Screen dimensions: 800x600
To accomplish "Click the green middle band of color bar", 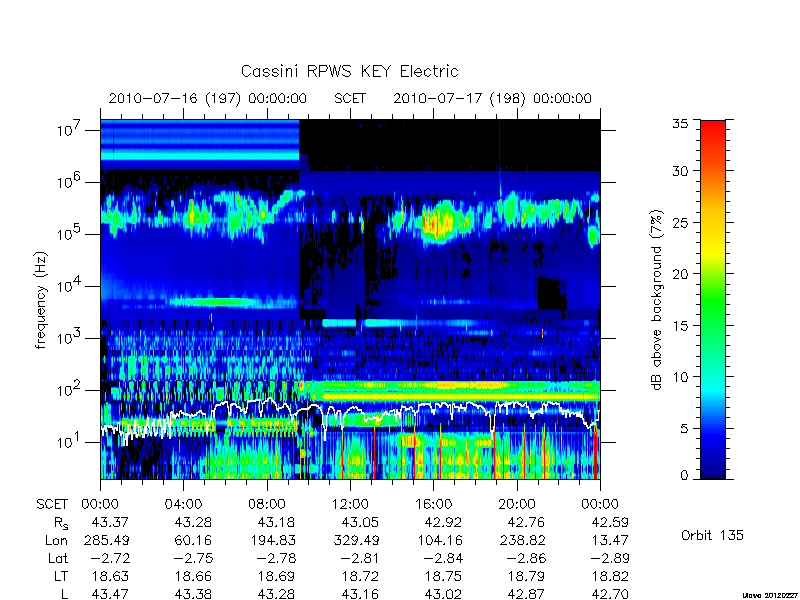I will tap(713, 301).
